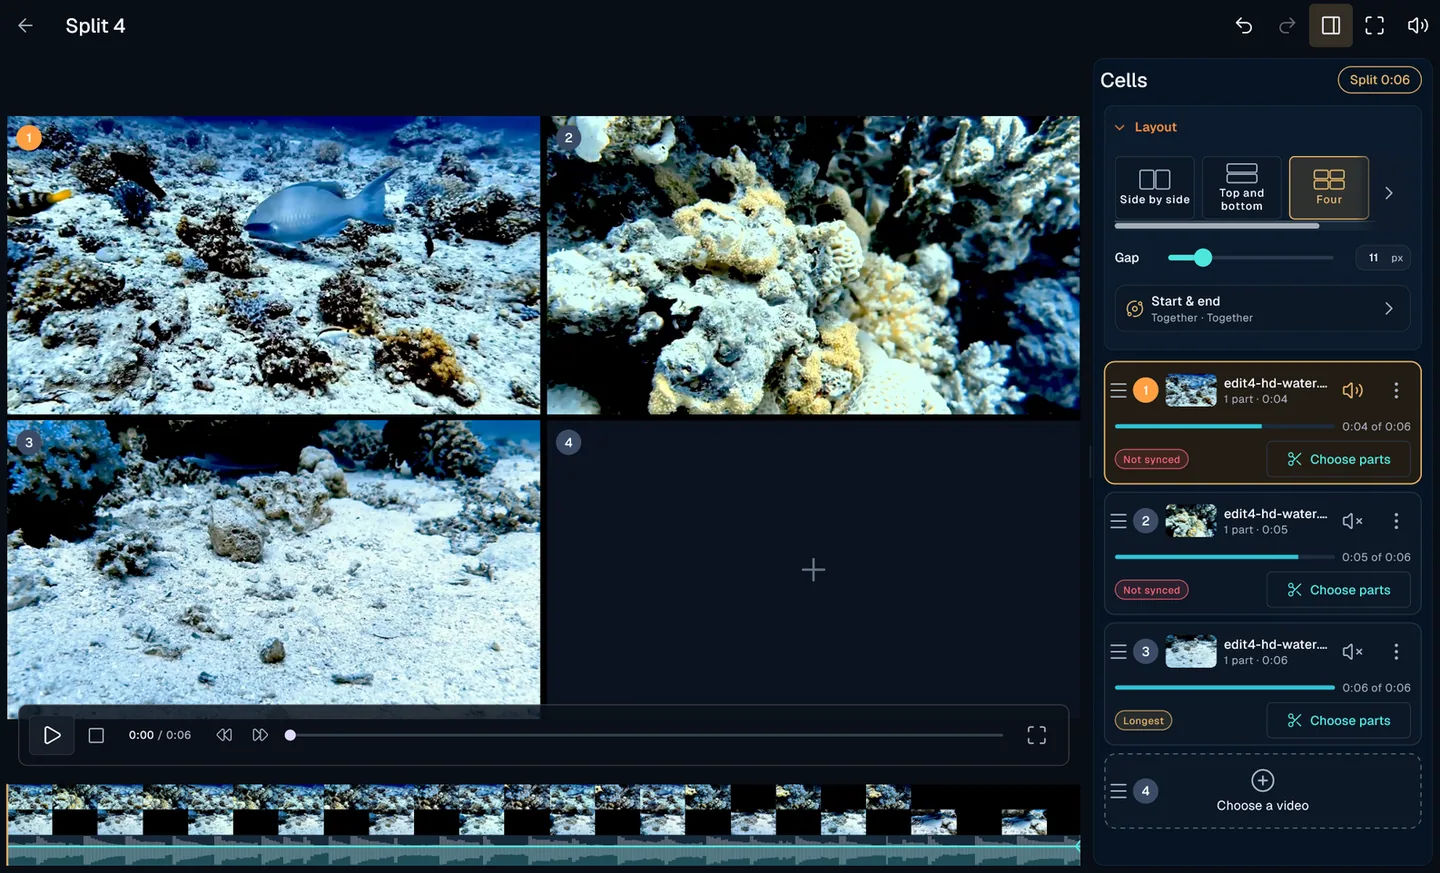Image resolution: width=1440 pixels, height=873 pixels.
Task: Open Start & end settings
Action: click(1262, 309)
